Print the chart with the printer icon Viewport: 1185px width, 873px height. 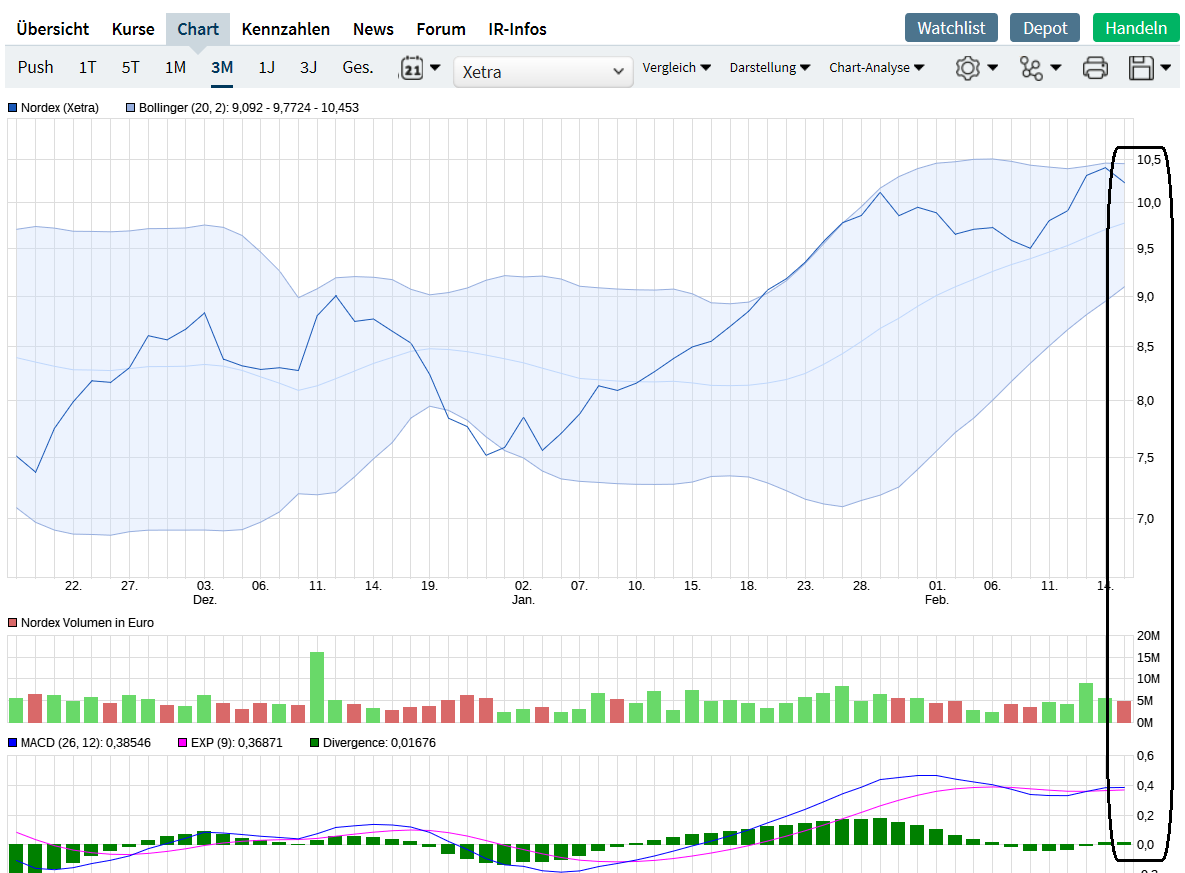[1095, 68]
